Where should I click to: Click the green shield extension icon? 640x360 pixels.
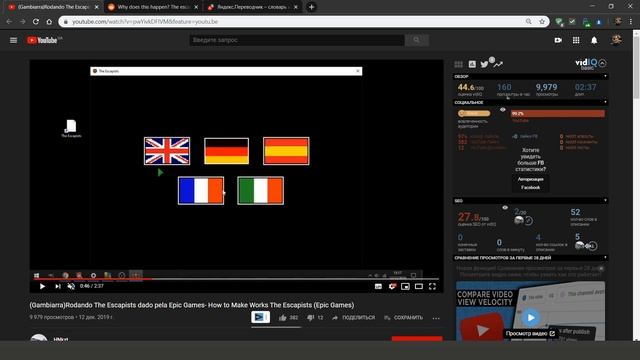[x=559, y=22]
